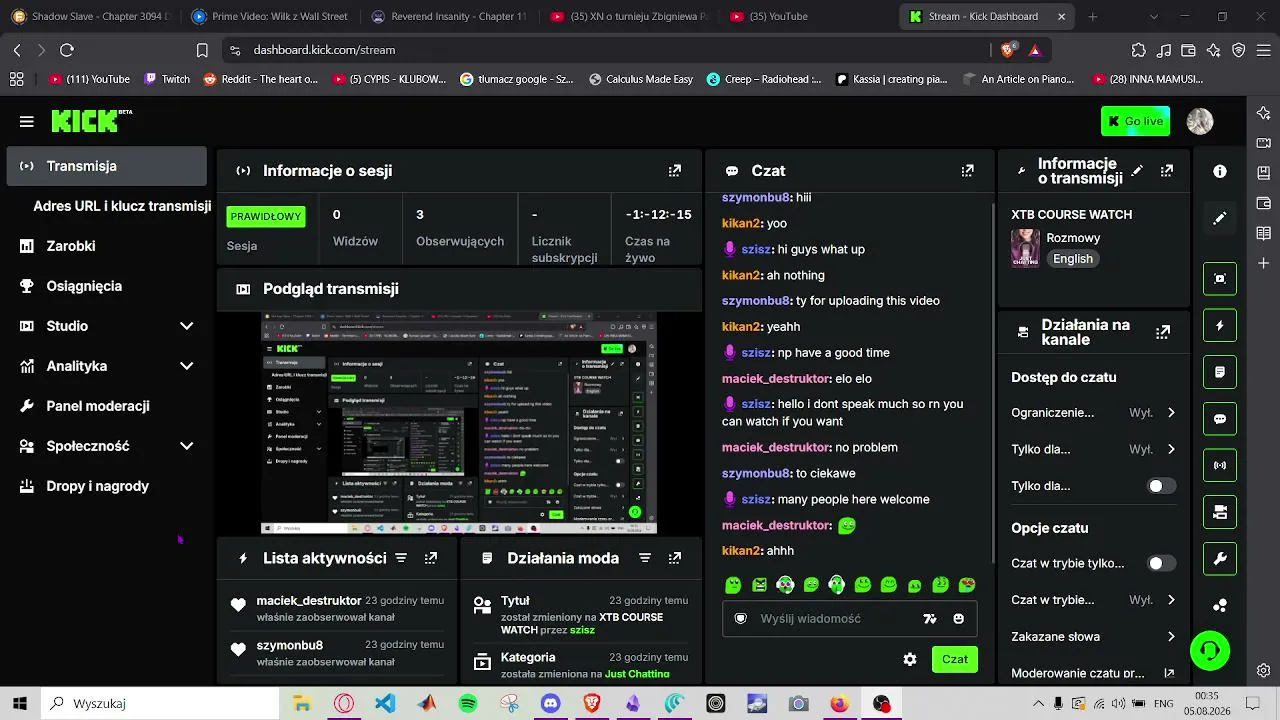Open the emoji picker in chat input
The height and width of the screenshot is (720, 1280).
pos(959,619)
